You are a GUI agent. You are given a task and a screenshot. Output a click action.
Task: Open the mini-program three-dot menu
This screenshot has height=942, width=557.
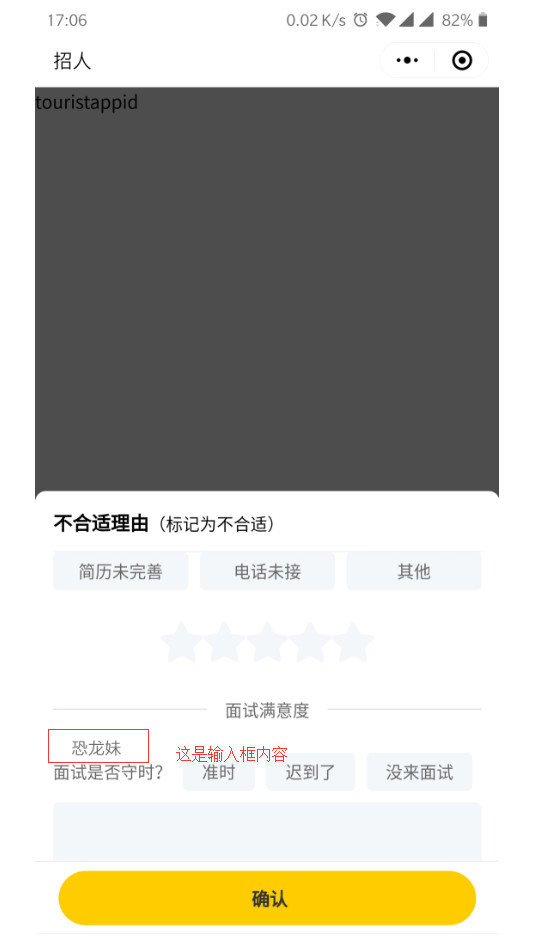(407, 60)
